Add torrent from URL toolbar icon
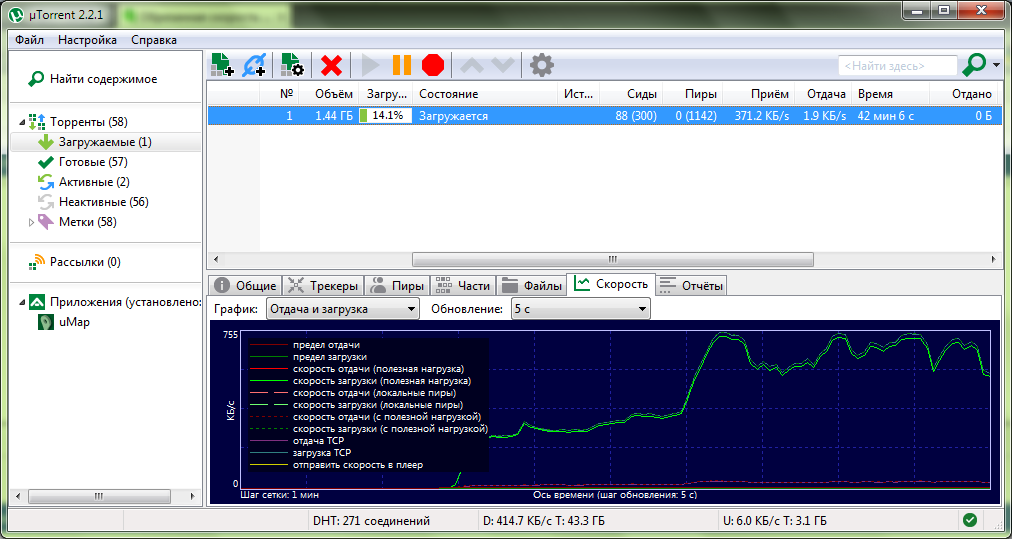Image resolution: width=1012 pixels, height=539 pixels. tap(254, 65)
